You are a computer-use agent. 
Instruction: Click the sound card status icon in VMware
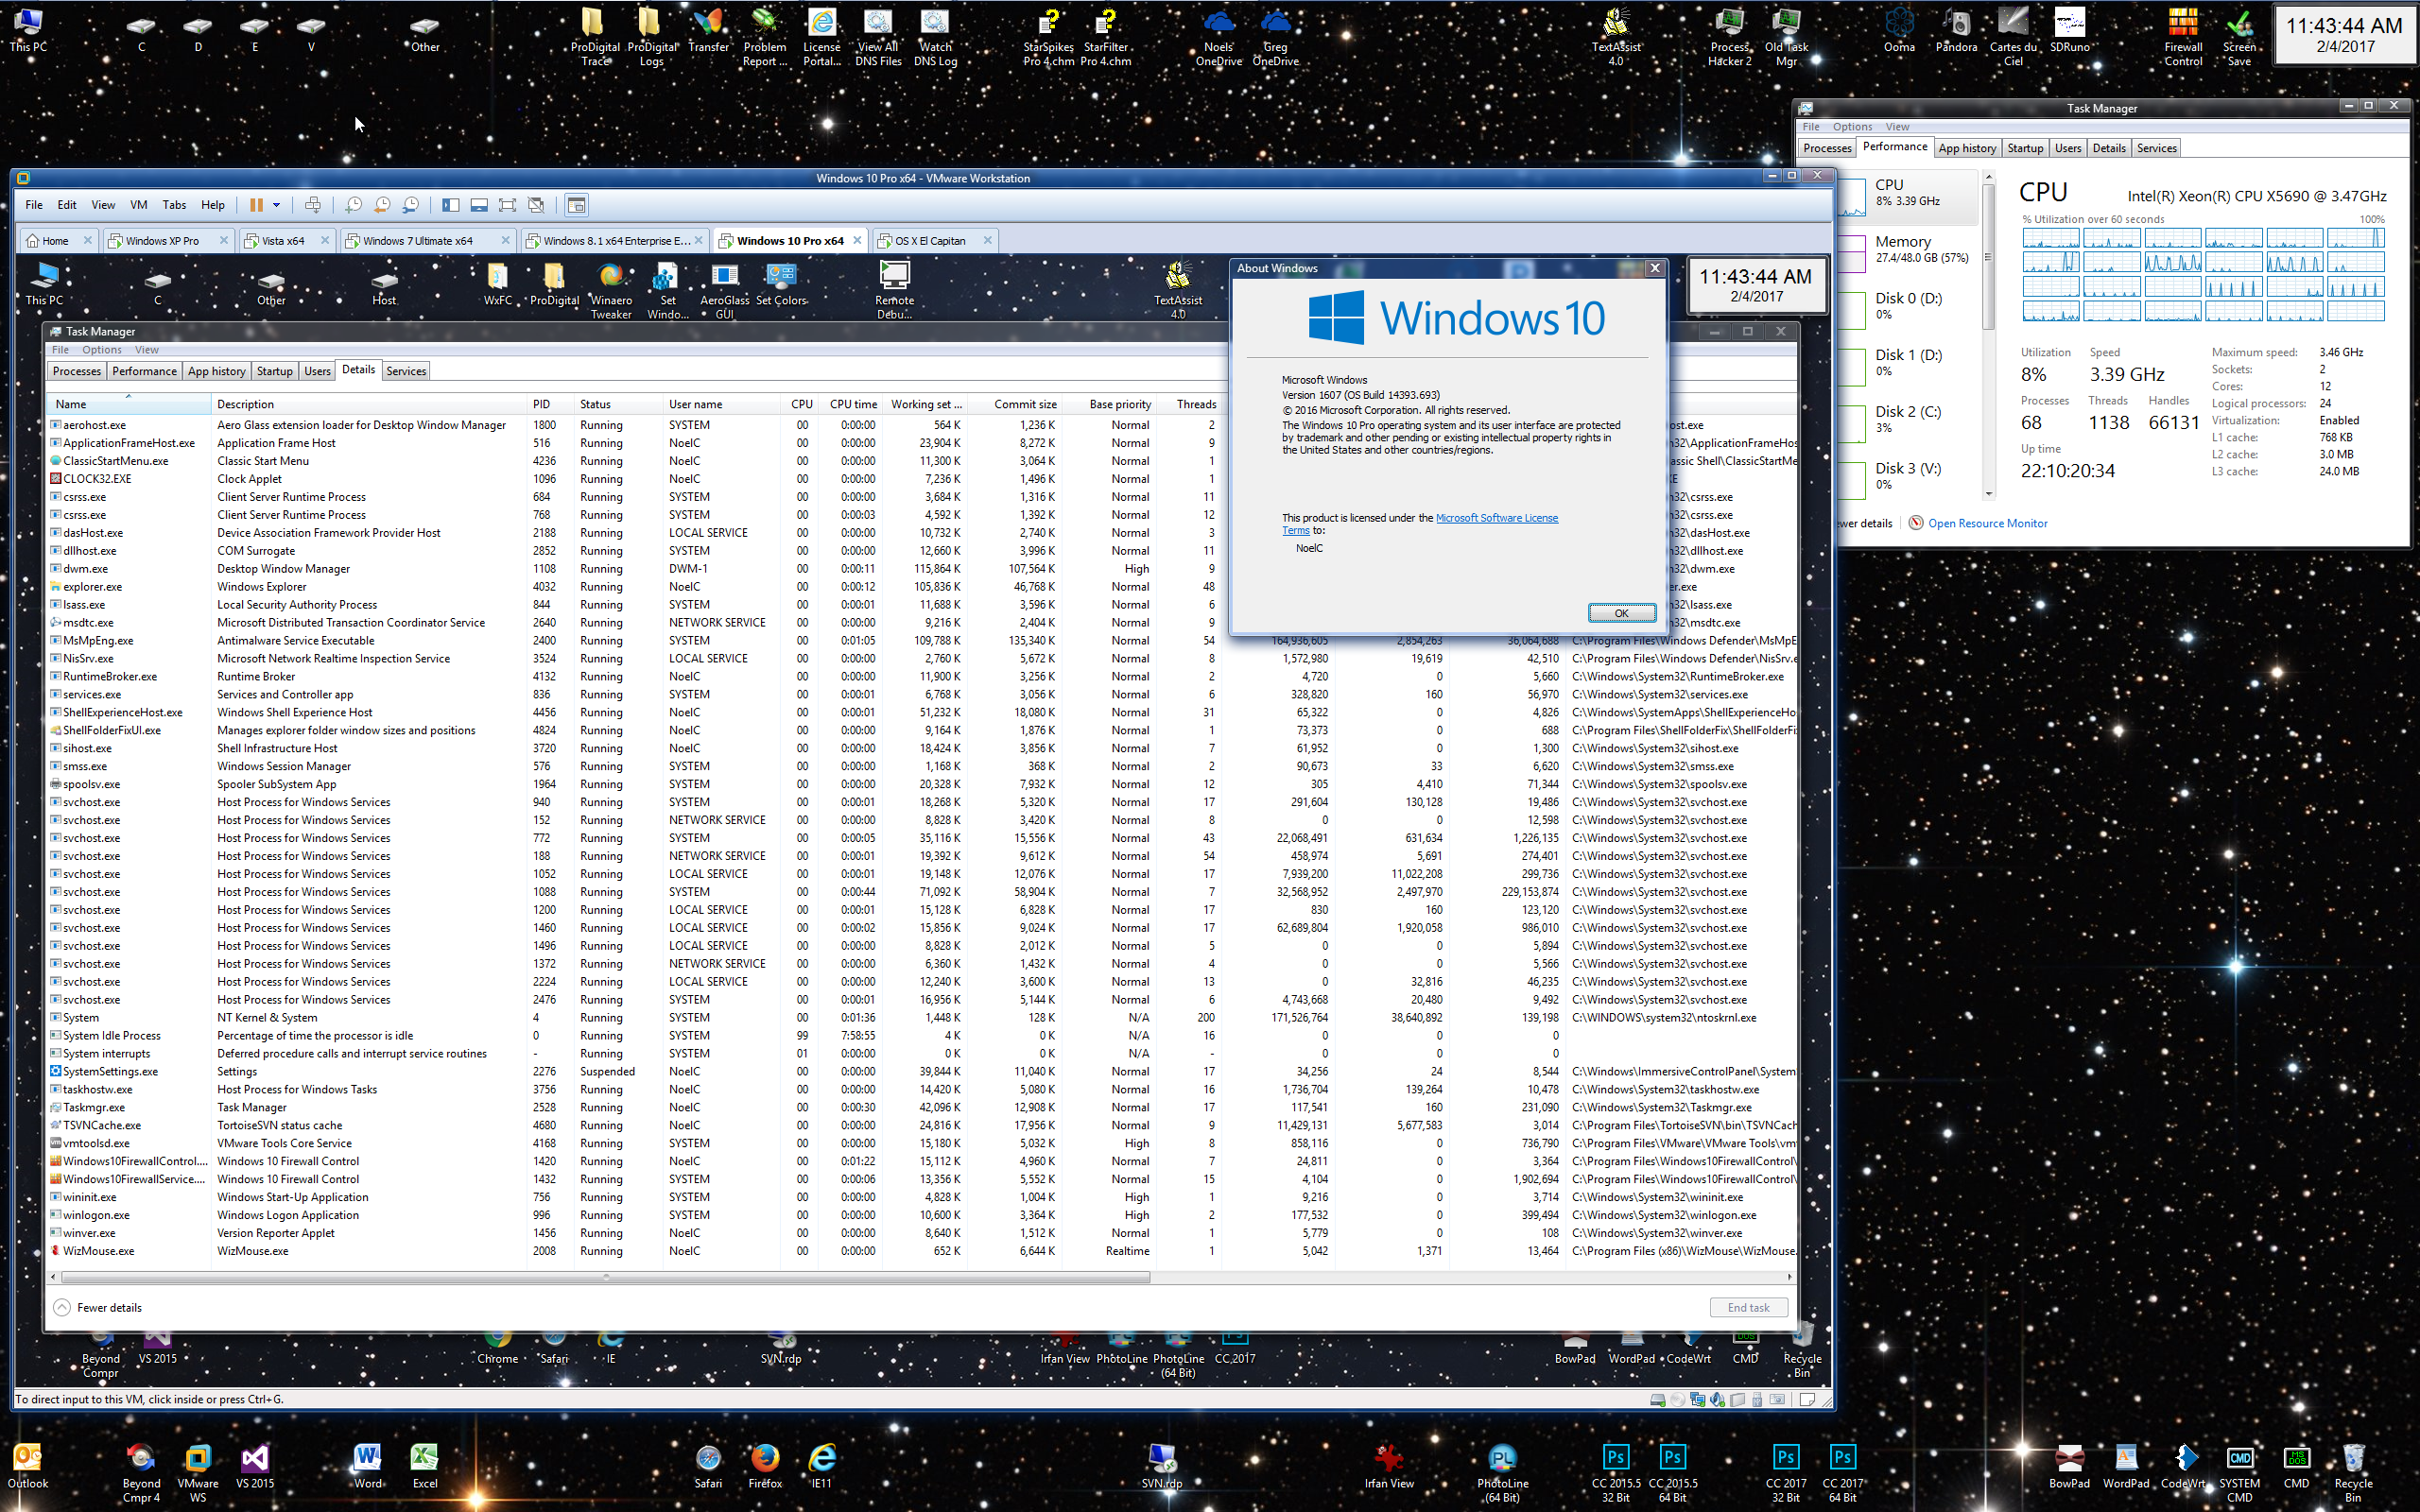point(1718,1400)
